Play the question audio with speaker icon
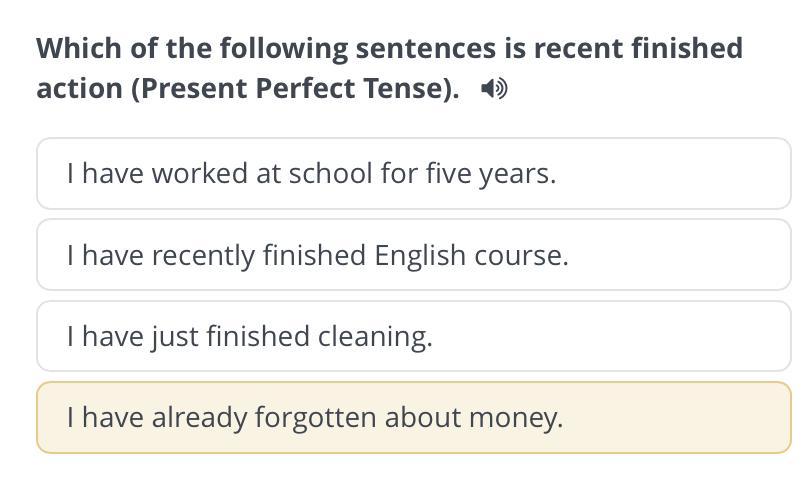806x500 pixels. (494, 89)
